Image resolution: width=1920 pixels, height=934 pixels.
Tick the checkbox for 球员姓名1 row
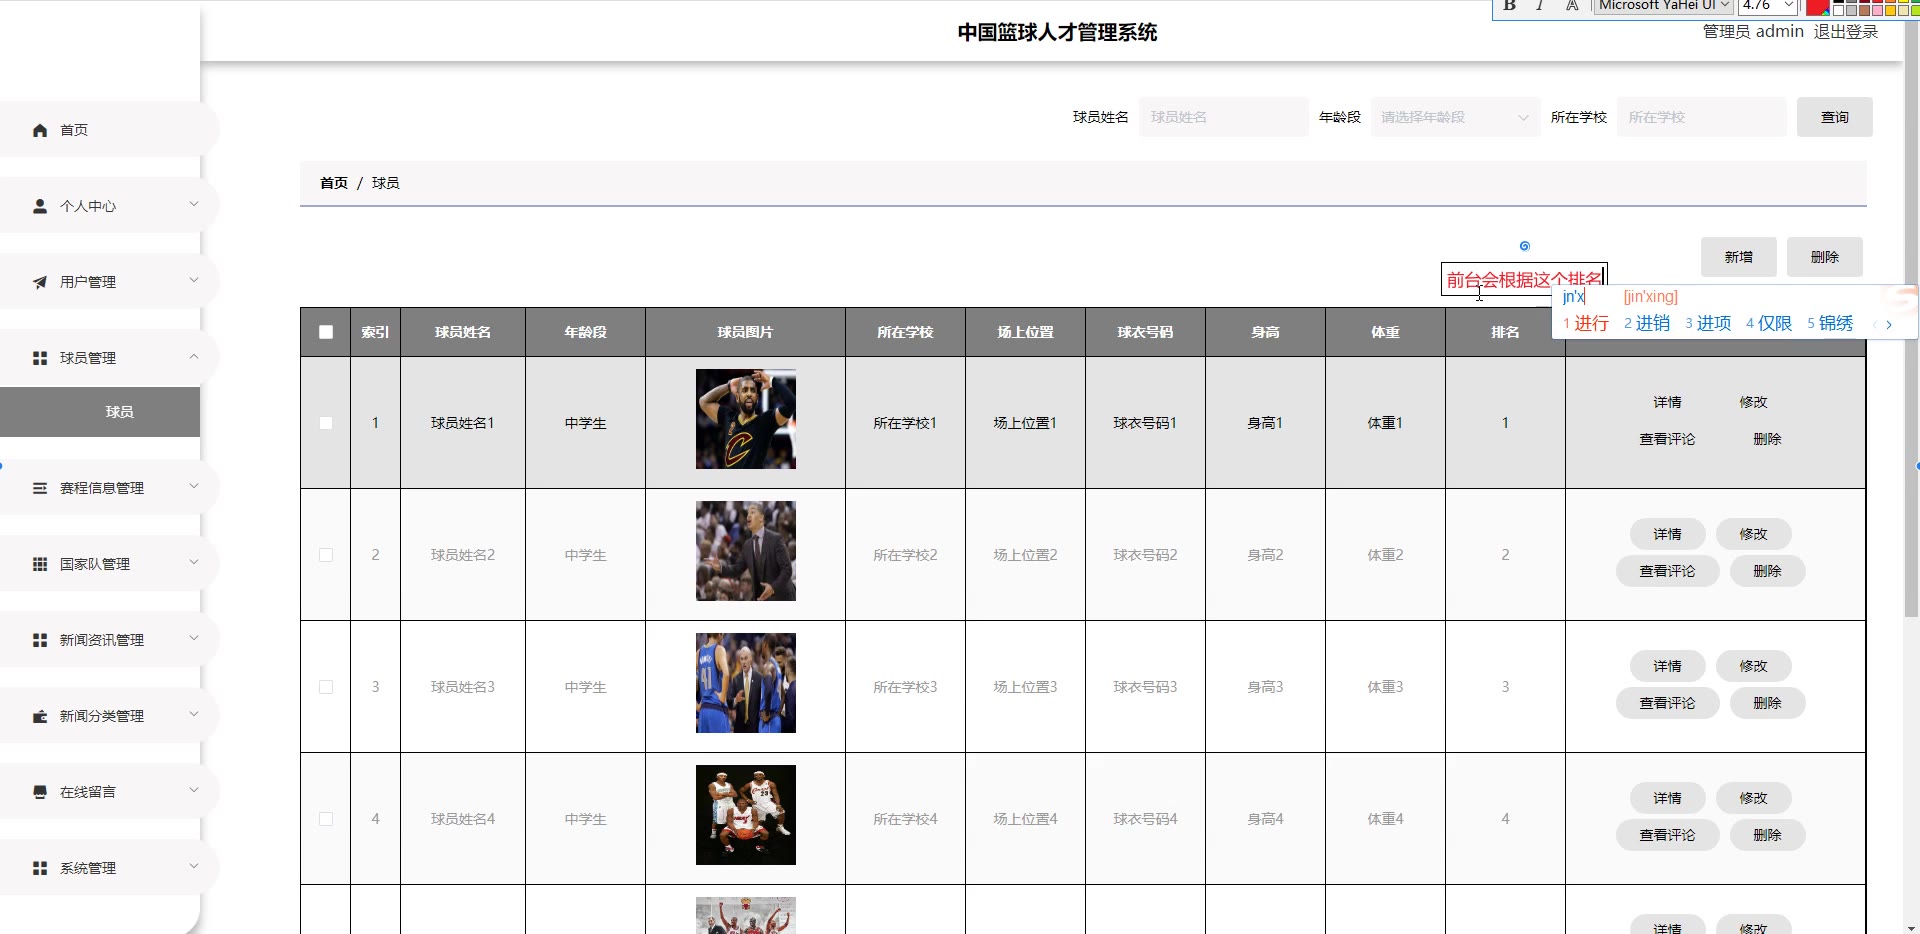pos(326,423)
